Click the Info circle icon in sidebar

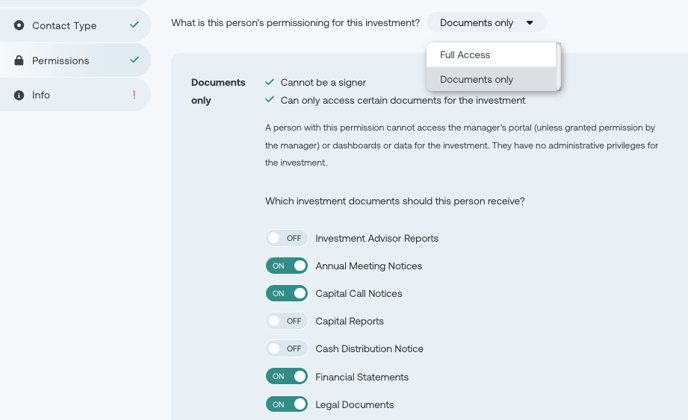19,95
